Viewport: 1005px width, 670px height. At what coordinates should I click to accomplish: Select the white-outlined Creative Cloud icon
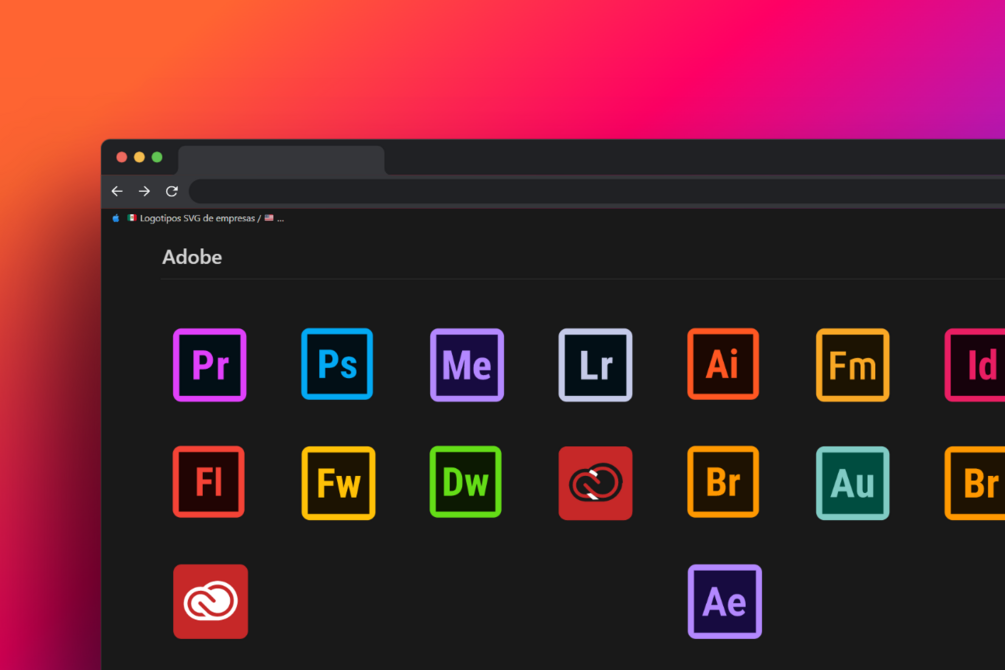tap(210, 601)
